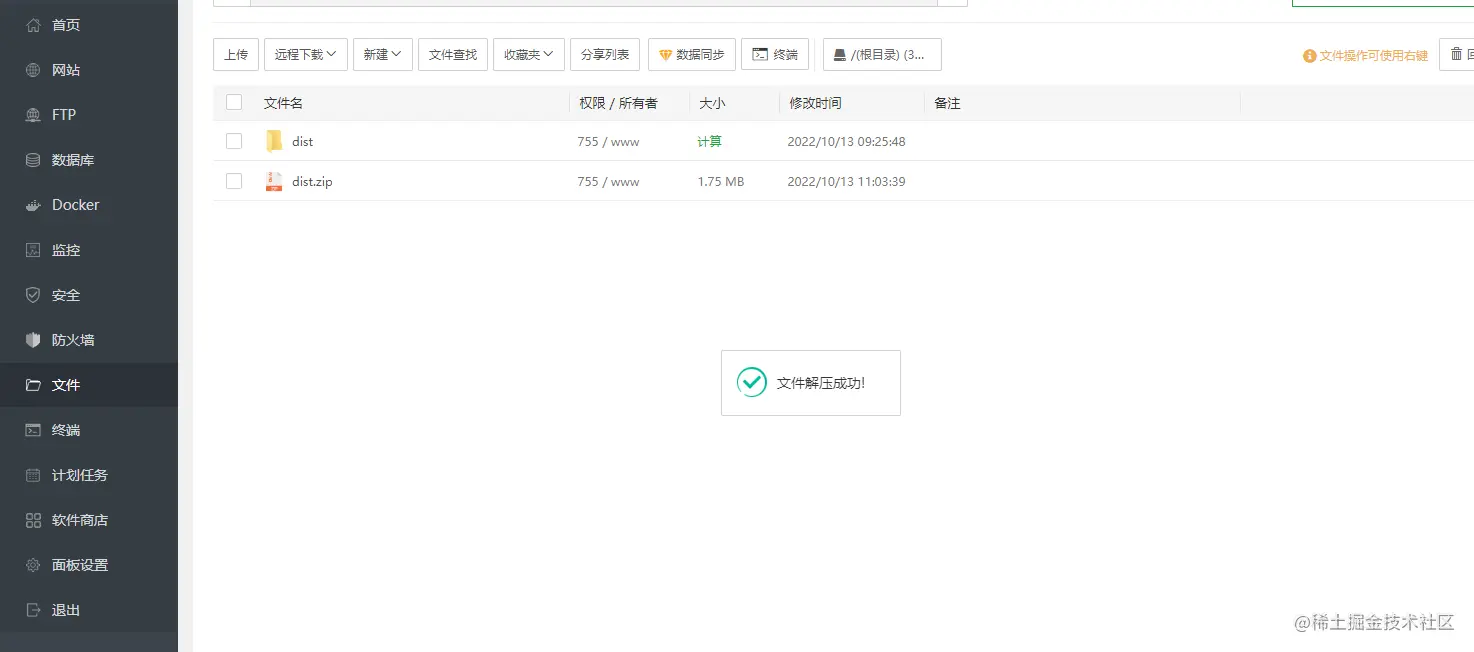The image size is (1474, 652).
Task: Check the box for the dist folder
Action: (234, 141)
